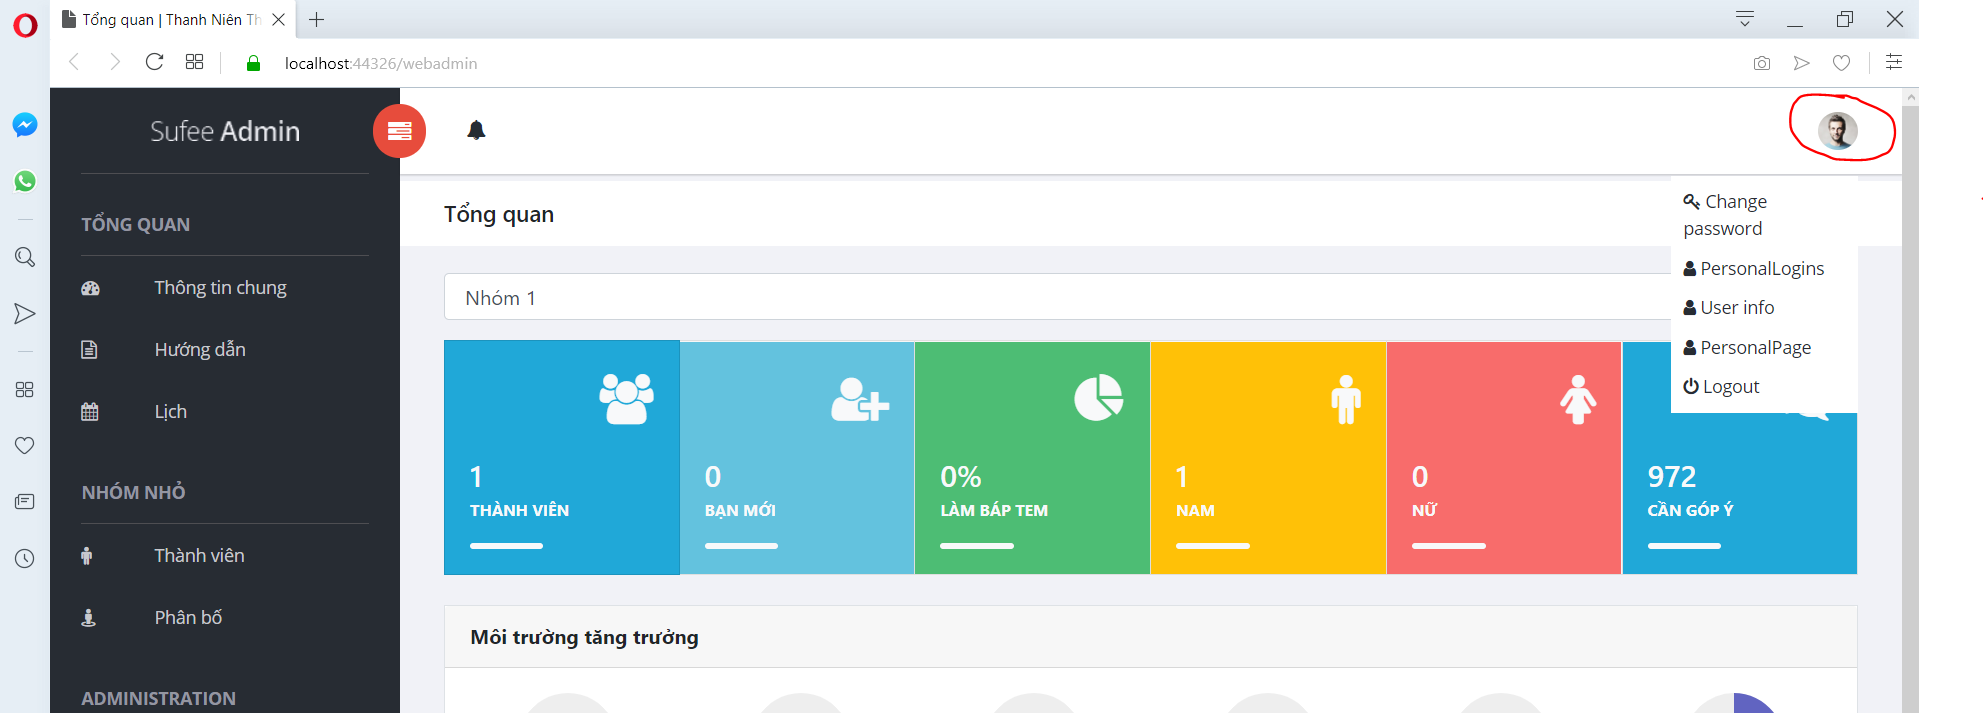1983x713 pixels.
Task: Open Speed Dial grid in Opera sidebar
Action: point(25,390)
